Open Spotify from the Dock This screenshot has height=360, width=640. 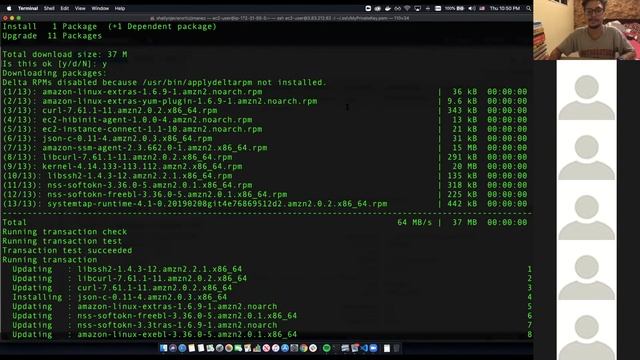[x=327, y=348]
